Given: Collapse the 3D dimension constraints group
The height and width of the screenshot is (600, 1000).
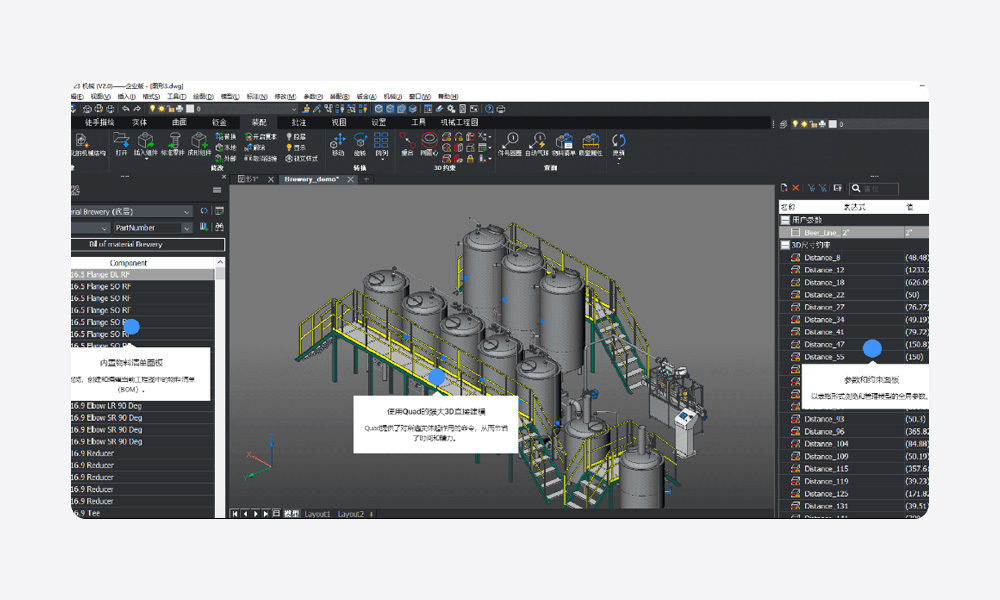Looking at the screenshot, I should (x=785, y=245).
